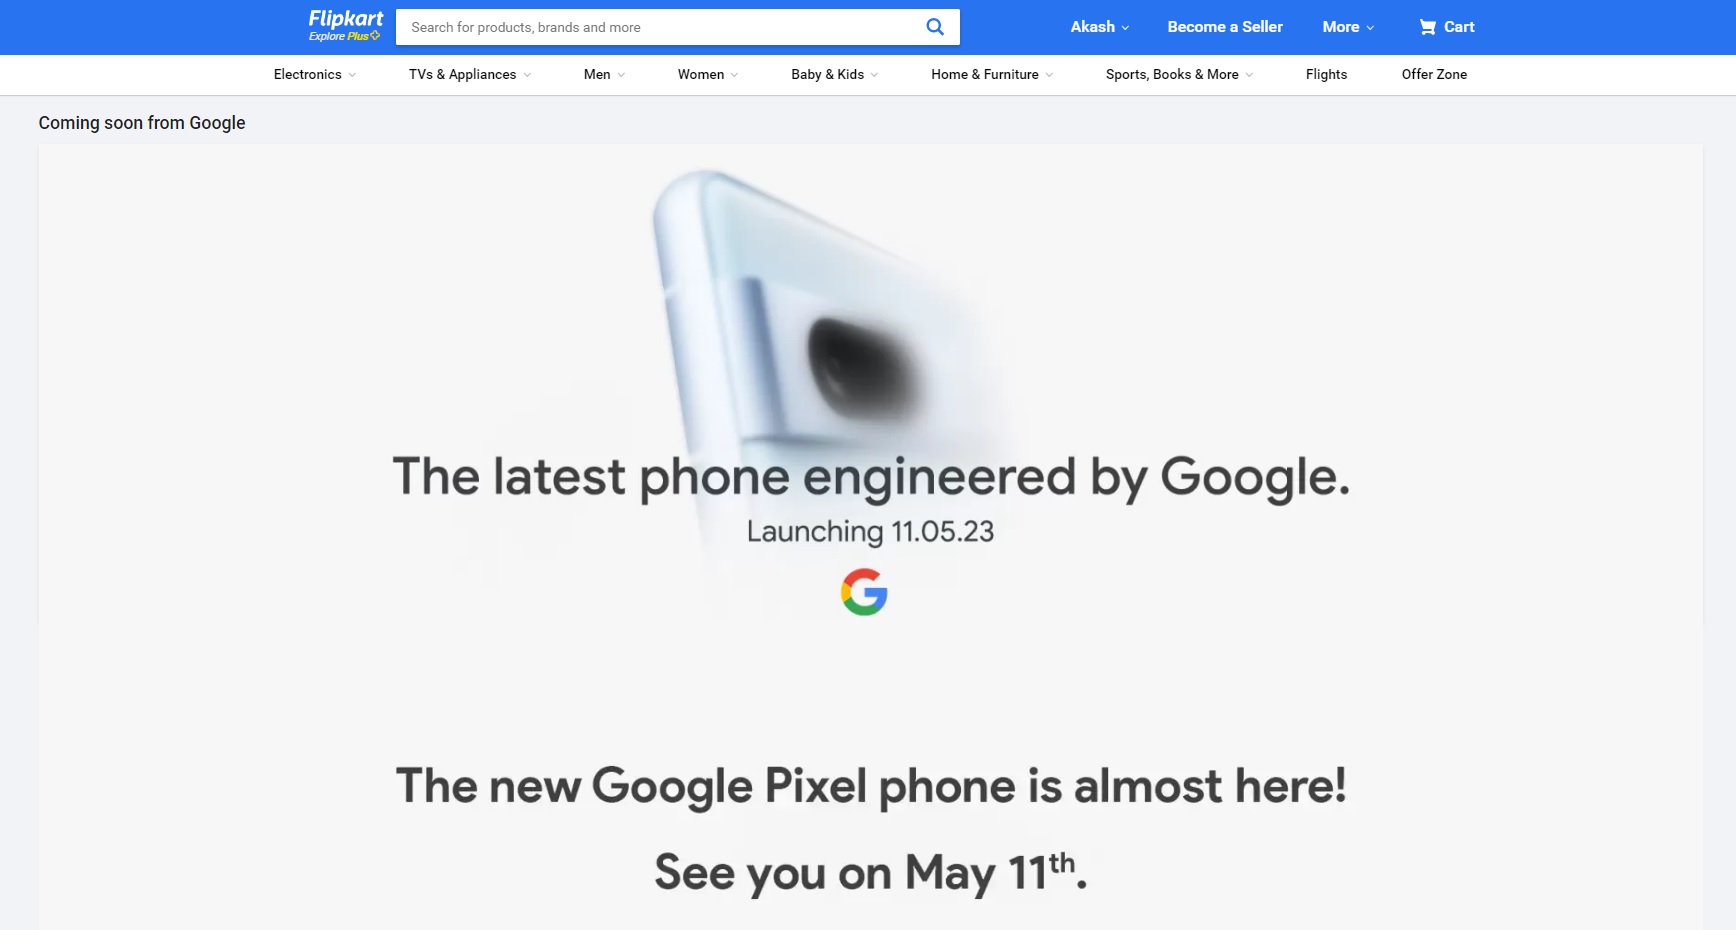Expand the Men category chevron
The width and height of the screenshot is (1736, 930).
click(621, 75)
